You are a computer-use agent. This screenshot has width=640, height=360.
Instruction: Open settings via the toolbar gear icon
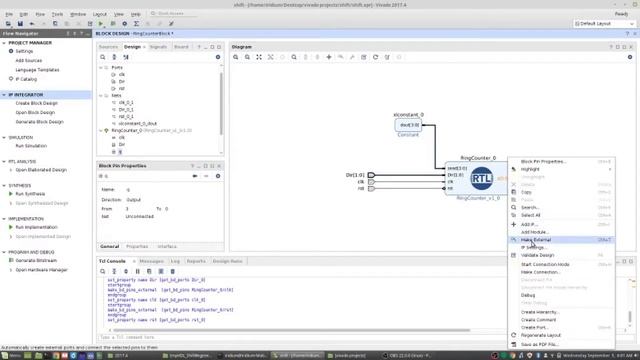[124, 24]
